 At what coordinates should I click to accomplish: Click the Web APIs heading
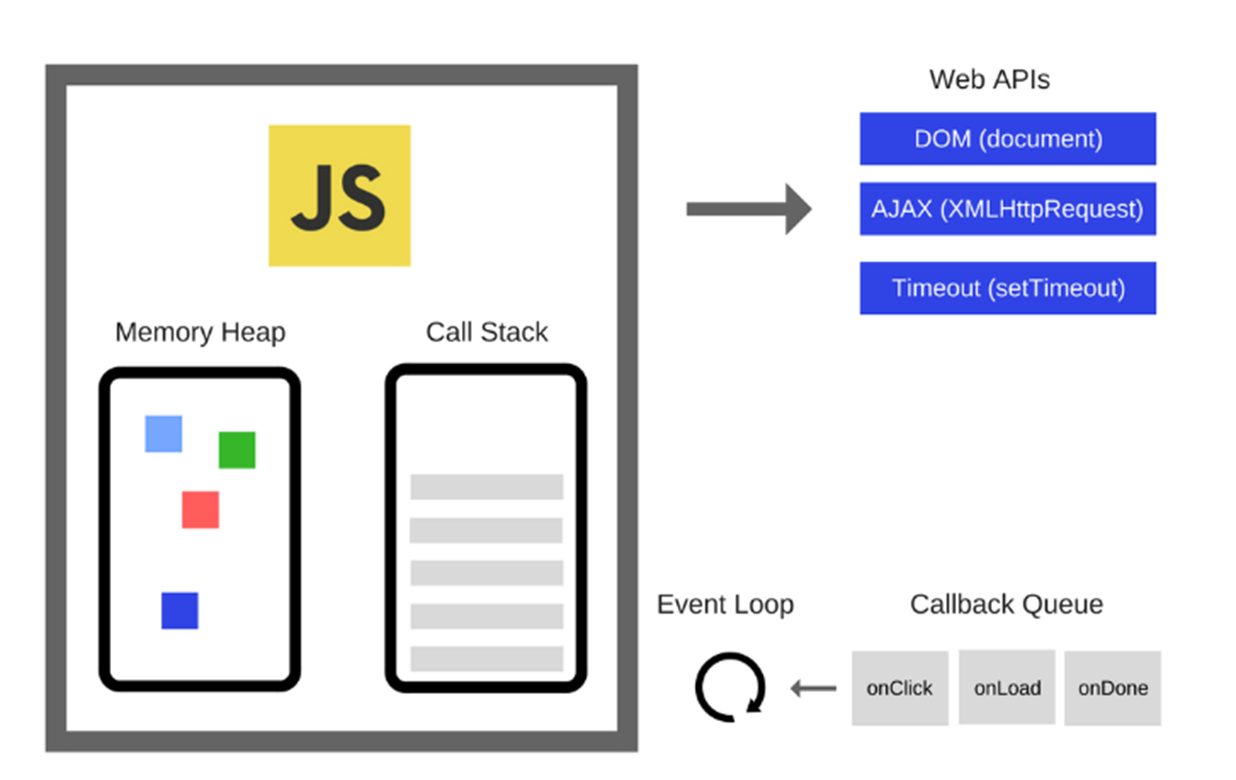point(990,80)
